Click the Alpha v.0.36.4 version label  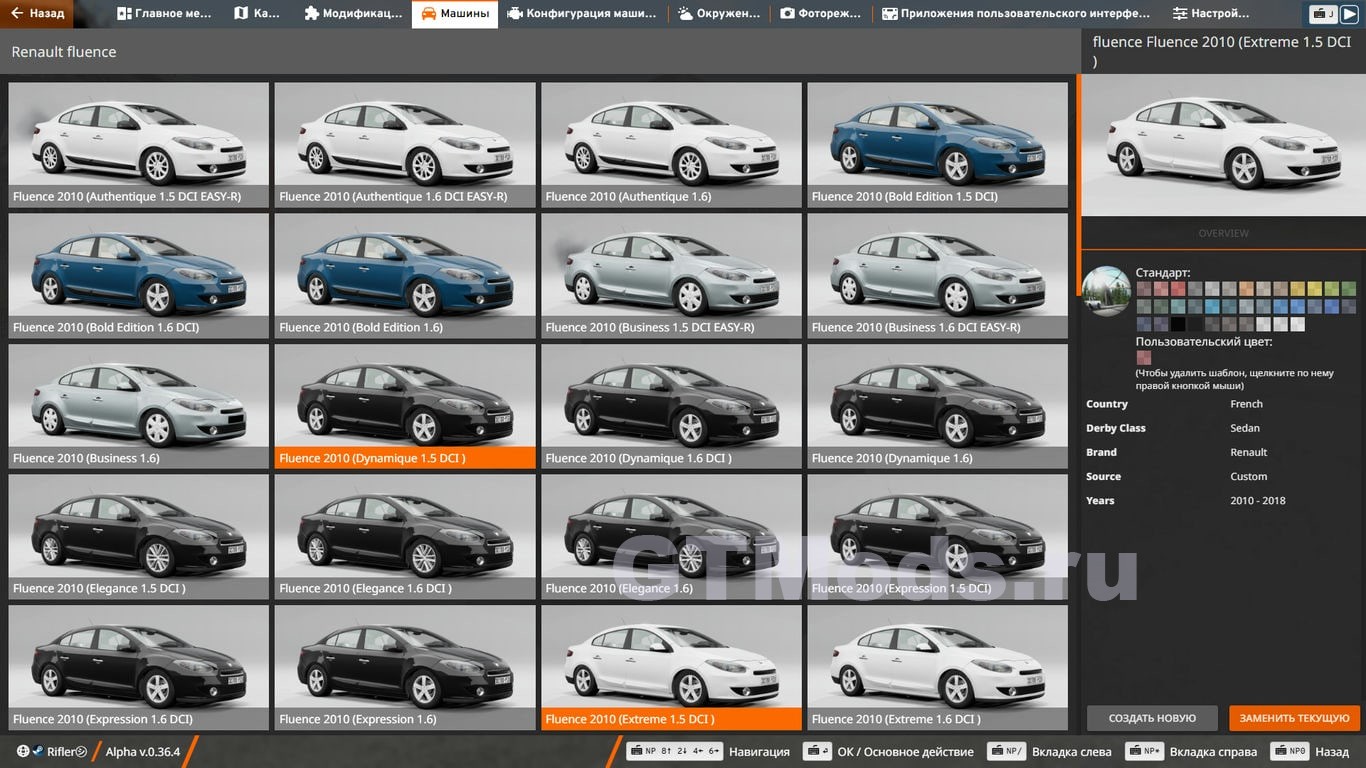(x=143, y=752)
